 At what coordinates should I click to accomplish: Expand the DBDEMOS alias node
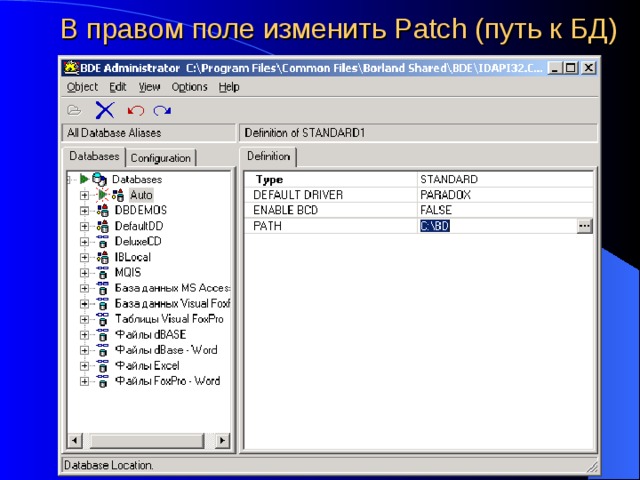[x=84, y=211]
